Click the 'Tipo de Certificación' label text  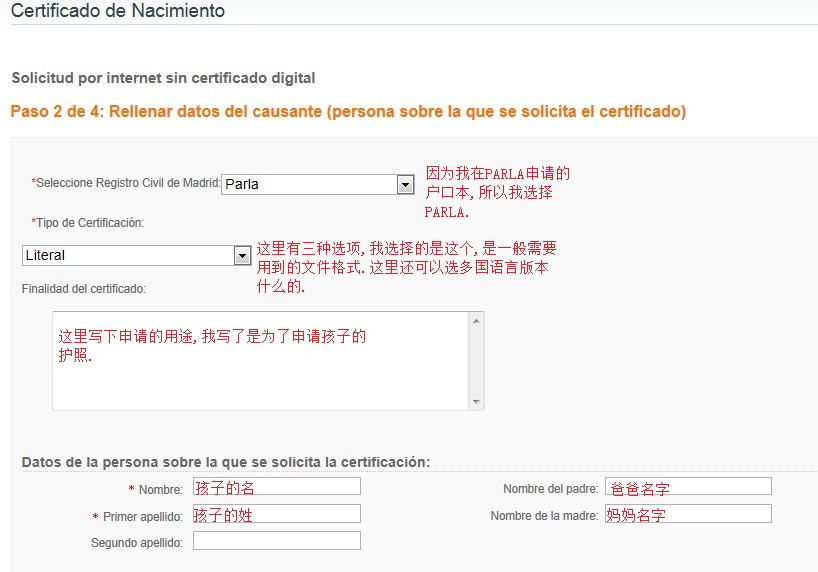(88, 222)
